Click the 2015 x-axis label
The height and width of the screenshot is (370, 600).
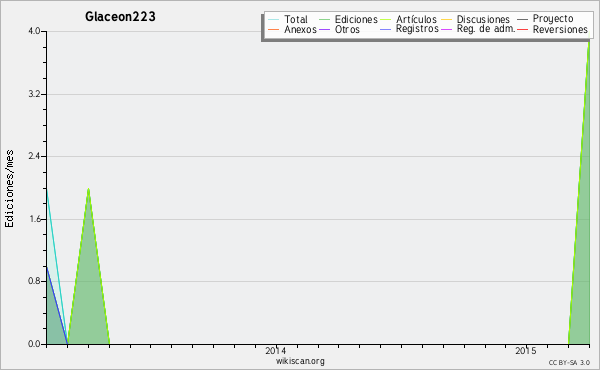coord(526,350)
